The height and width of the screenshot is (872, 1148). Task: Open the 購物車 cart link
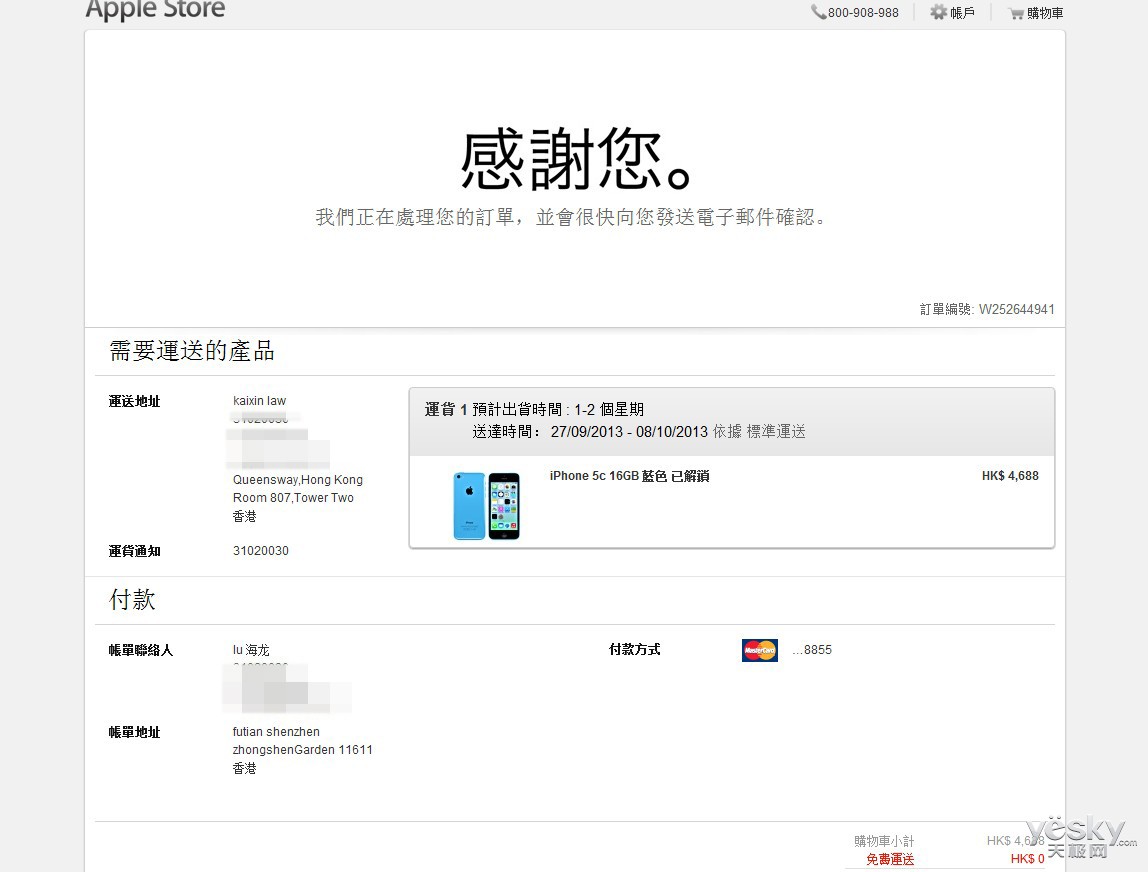(x=1045, y=13)
